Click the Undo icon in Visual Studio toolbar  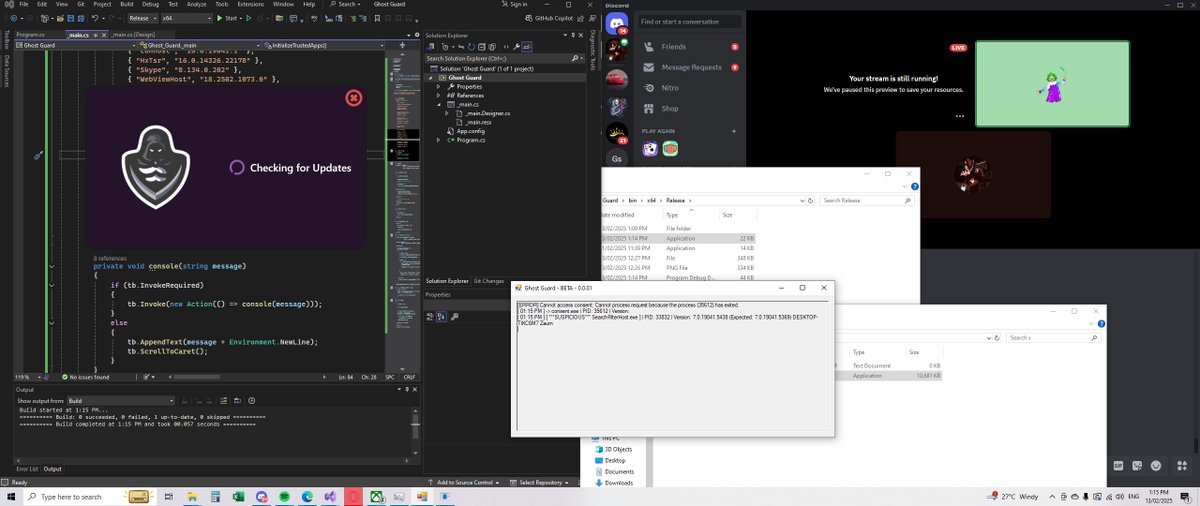[x=96, y=18]
